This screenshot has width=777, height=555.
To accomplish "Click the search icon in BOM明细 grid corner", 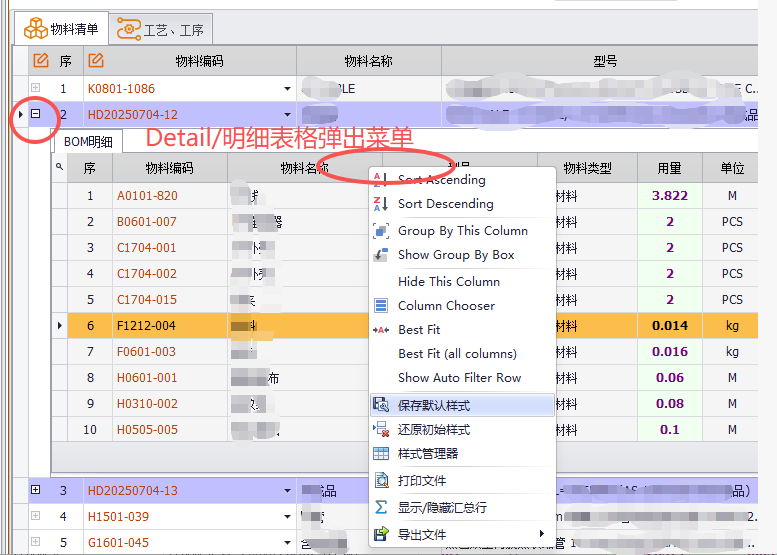I will click(59, 167).
